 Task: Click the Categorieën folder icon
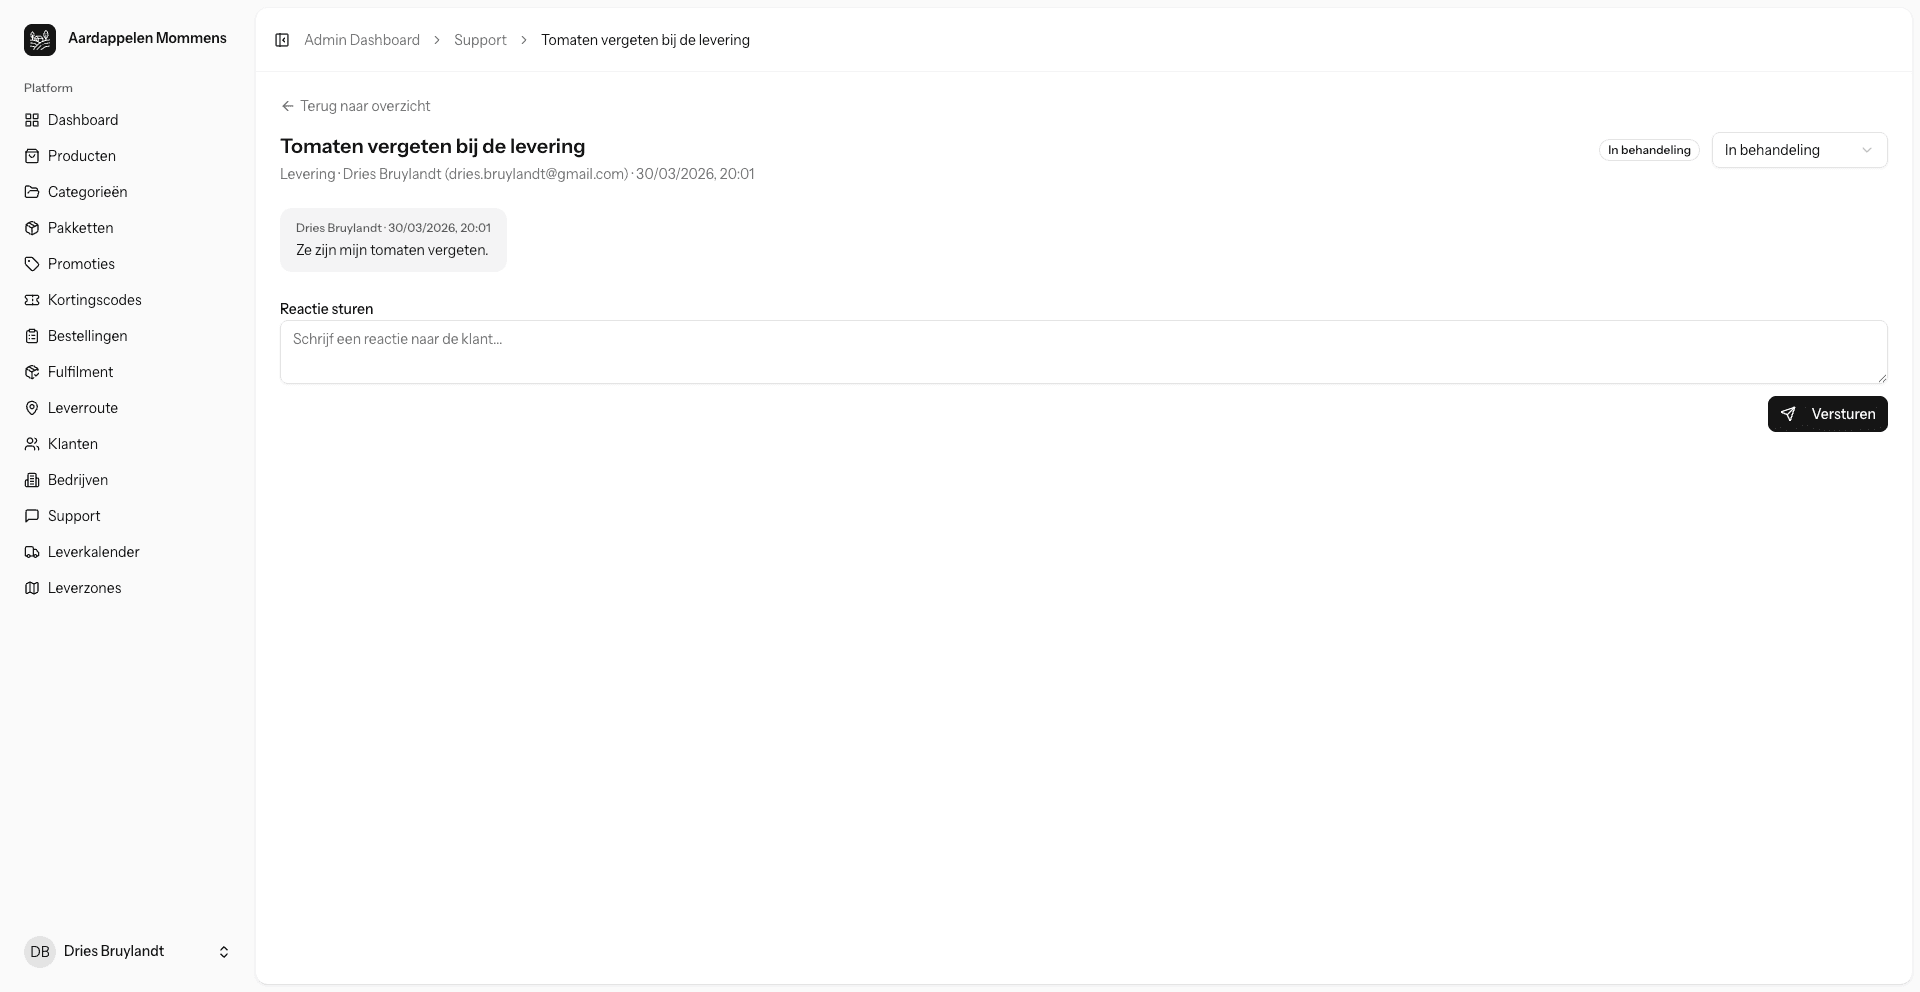click(32, 192)
